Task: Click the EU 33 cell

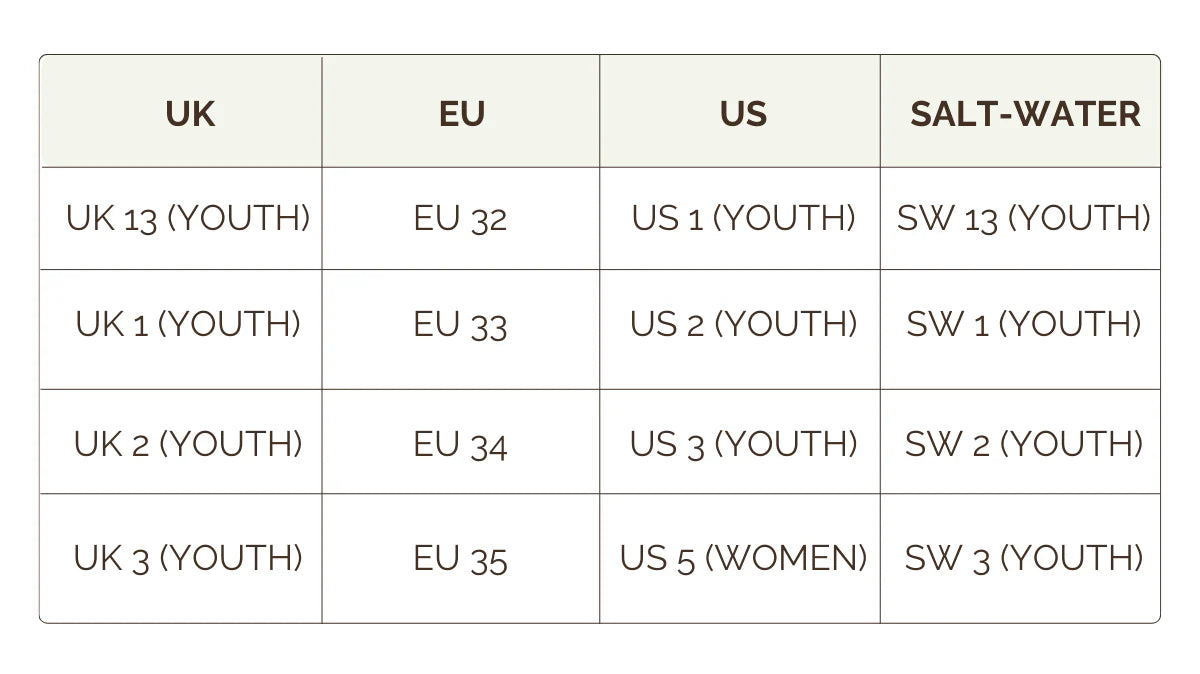Action: [461, 324]
